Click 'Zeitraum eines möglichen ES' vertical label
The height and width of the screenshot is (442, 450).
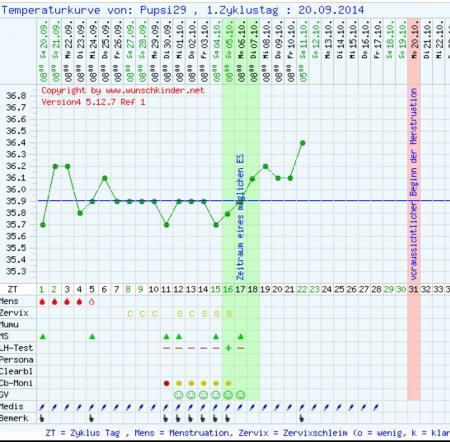point(240,217)
